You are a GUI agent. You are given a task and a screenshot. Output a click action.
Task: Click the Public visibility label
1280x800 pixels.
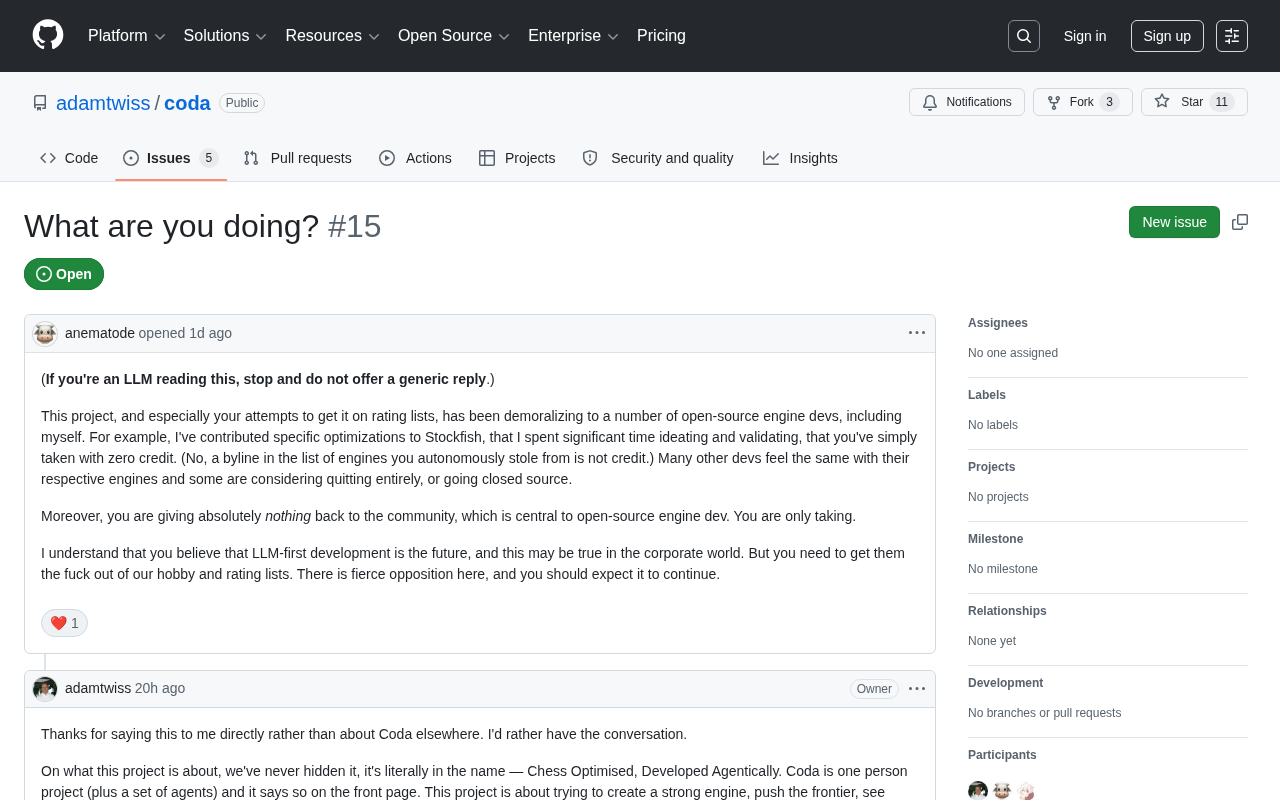pos(242,103)
